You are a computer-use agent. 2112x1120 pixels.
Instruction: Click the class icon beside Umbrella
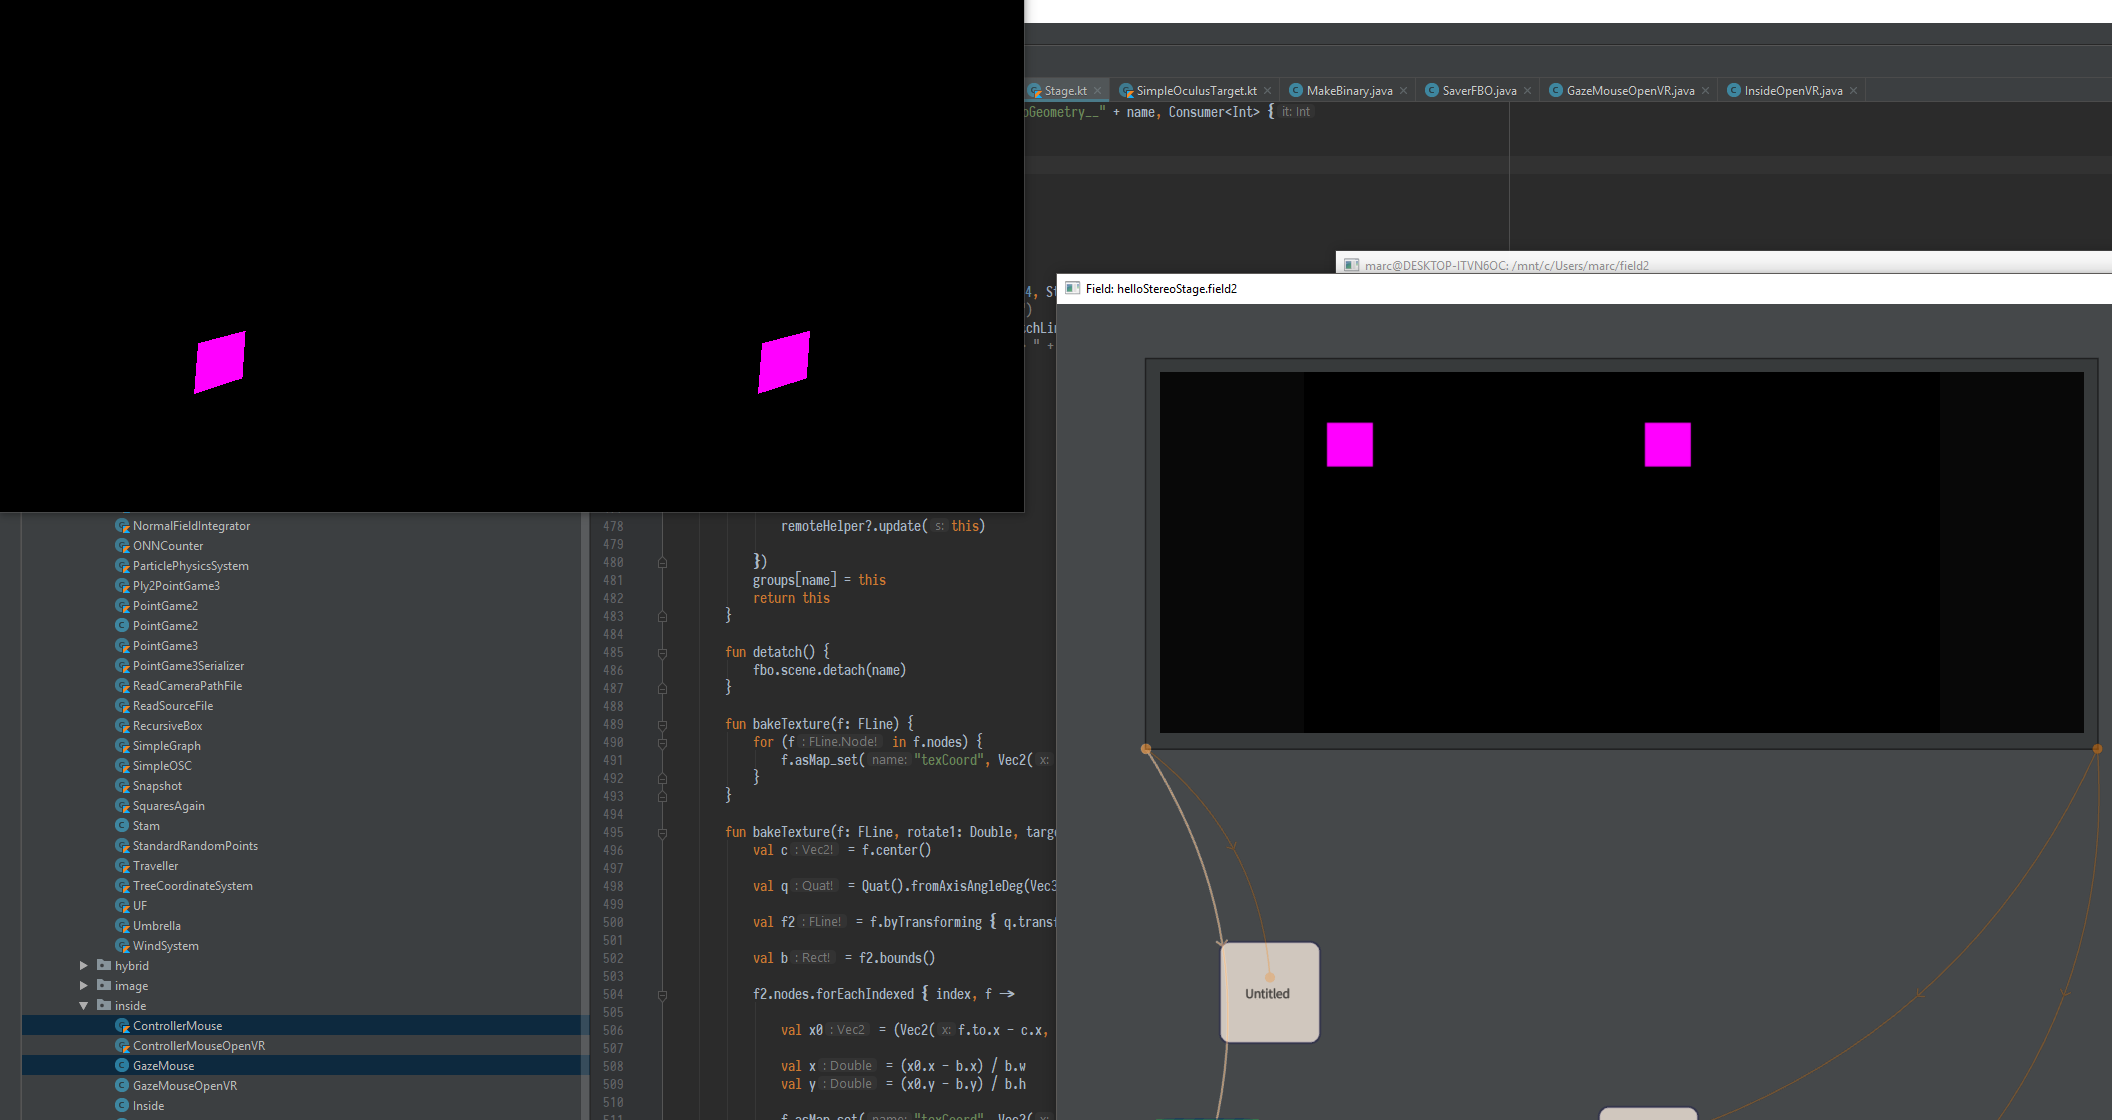122,926
